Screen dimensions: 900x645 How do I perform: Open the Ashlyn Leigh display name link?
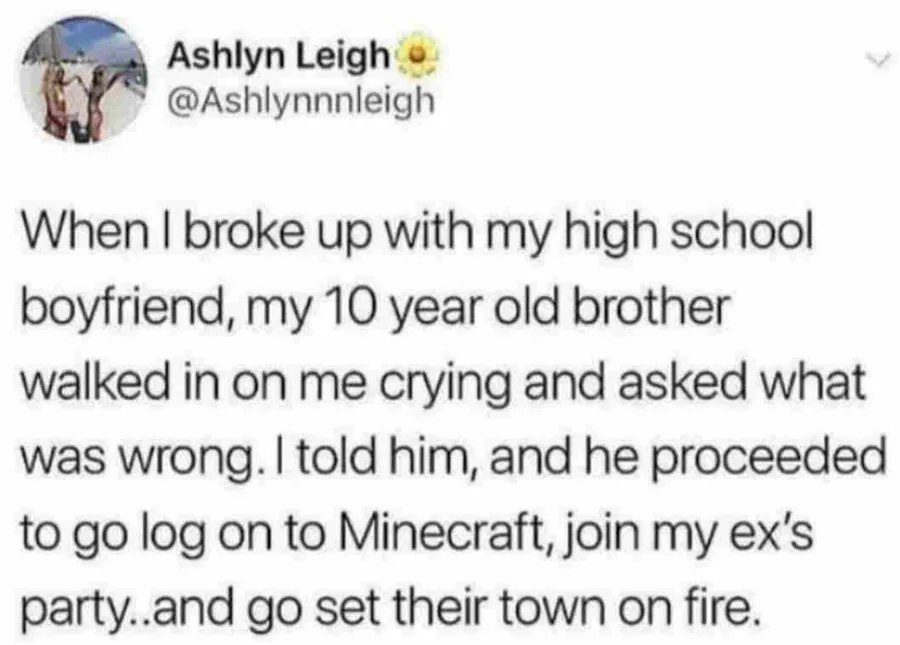pyautogui.click(x=278, y=56)
